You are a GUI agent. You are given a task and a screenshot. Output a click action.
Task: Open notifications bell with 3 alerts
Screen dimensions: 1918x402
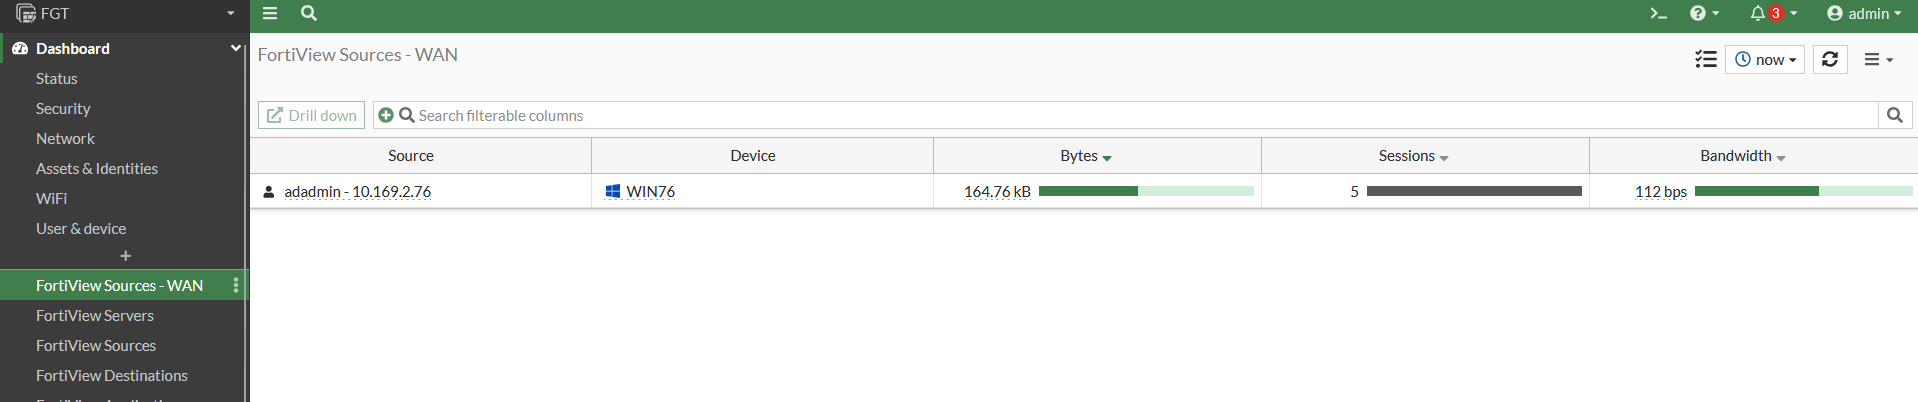click(1773, 13)
